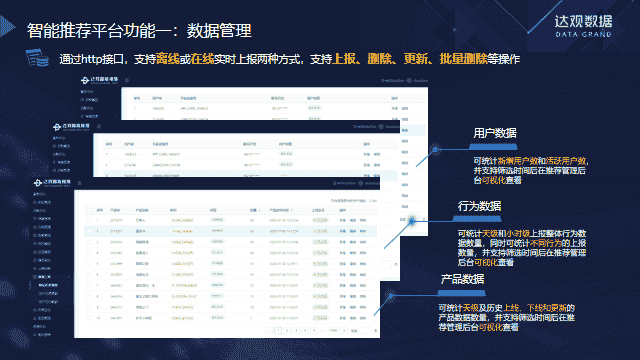Image resolution: width=640 pixels, height=360 pixels.
Task: Click the sort arrows on the table's priority column header
Action: click(260, 210)
